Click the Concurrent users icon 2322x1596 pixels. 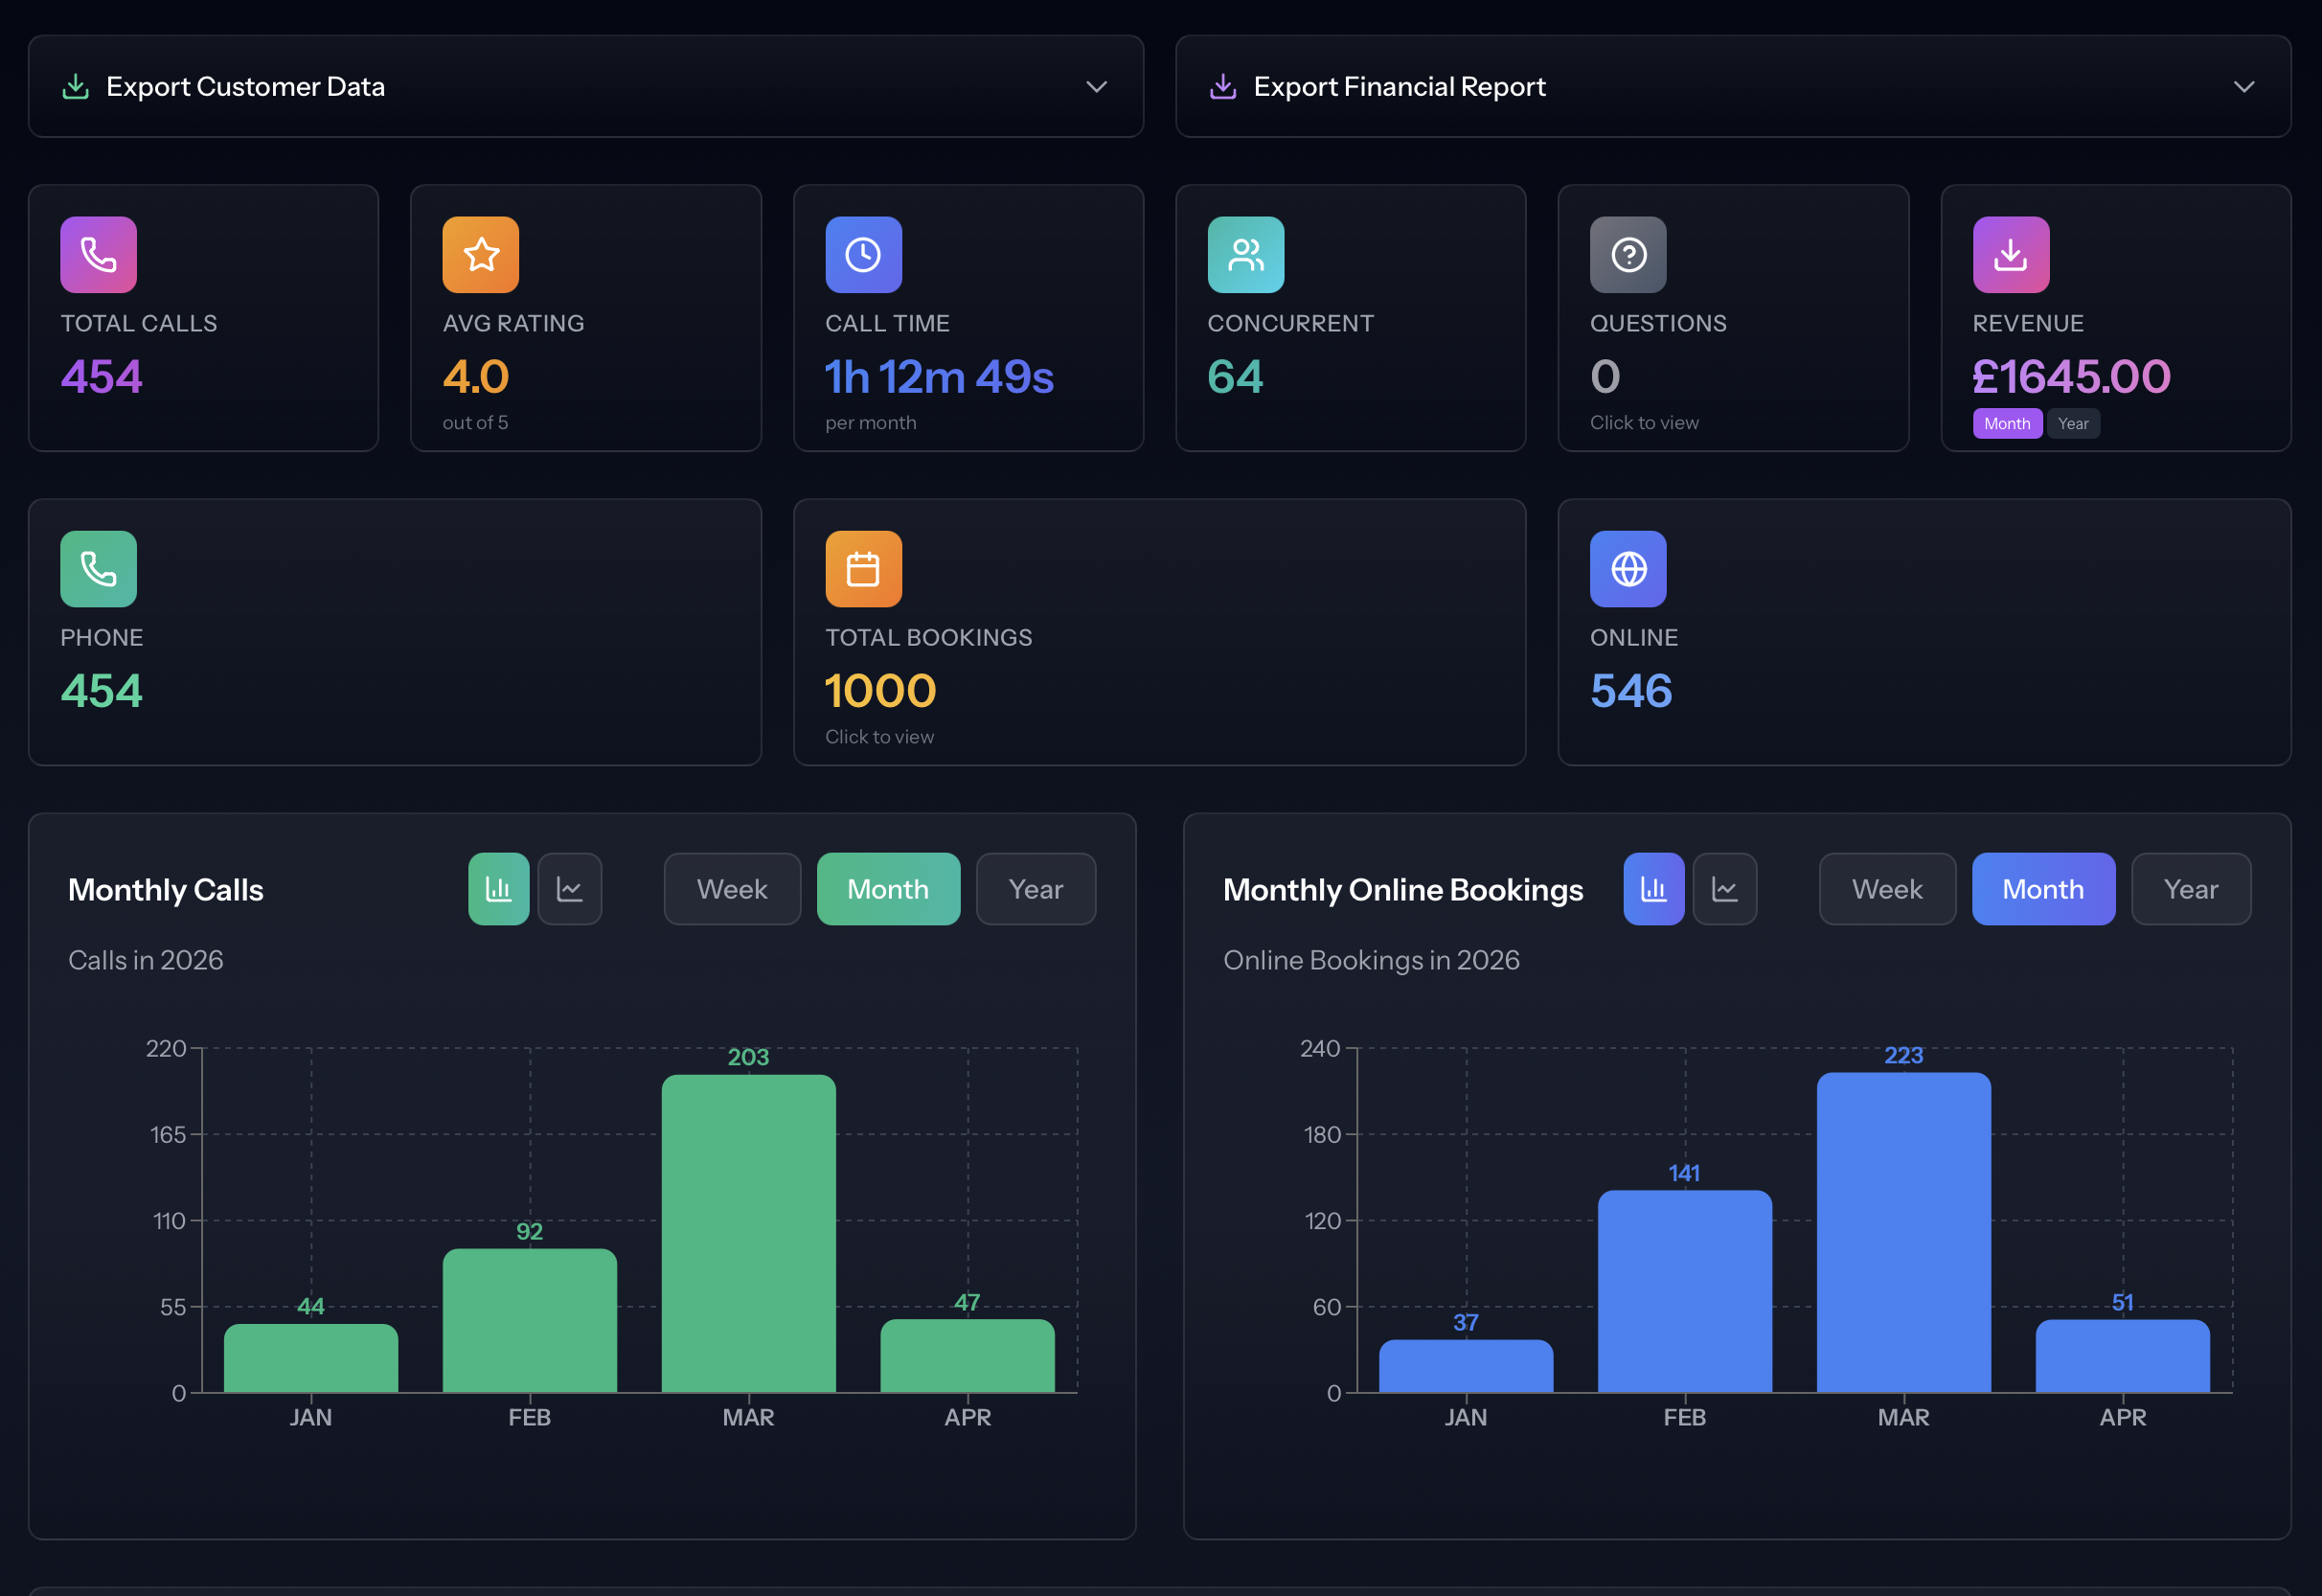point(1246,254)
